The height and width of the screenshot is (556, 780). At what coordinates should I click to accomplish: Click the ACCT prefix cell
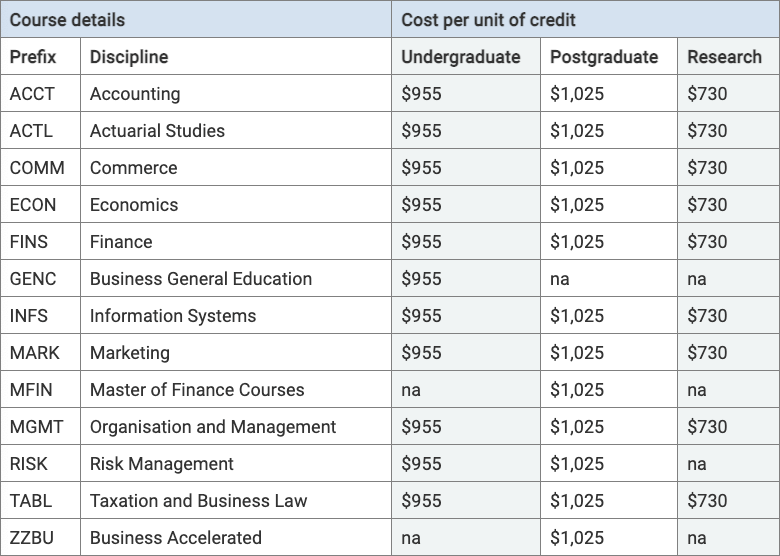point(32,94)
